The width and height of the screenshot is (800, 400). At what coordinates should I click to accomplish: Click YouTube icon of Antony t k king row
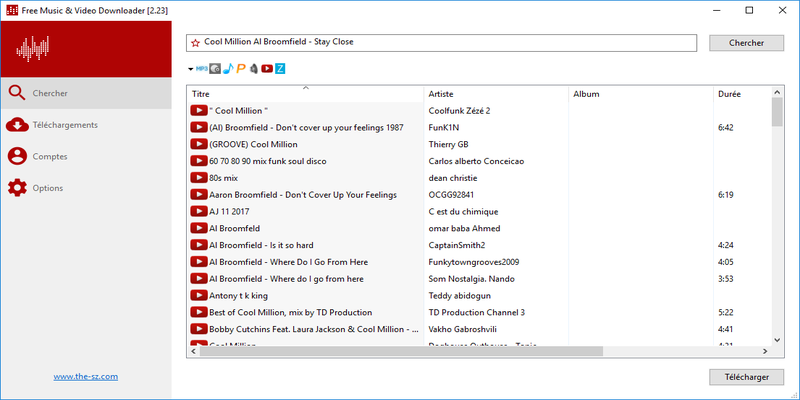coord(198,295)
